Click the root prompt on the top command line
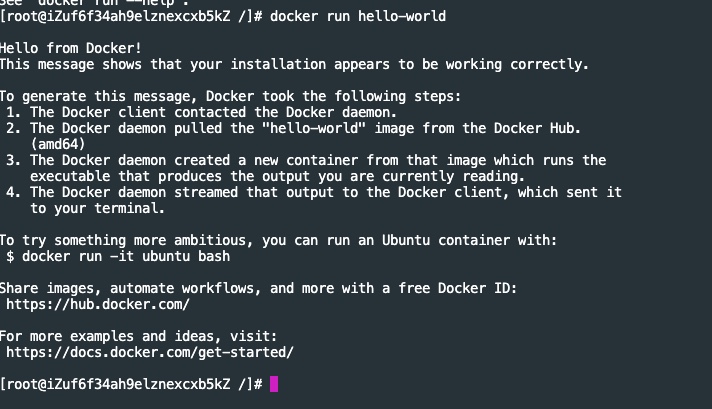 132,16
